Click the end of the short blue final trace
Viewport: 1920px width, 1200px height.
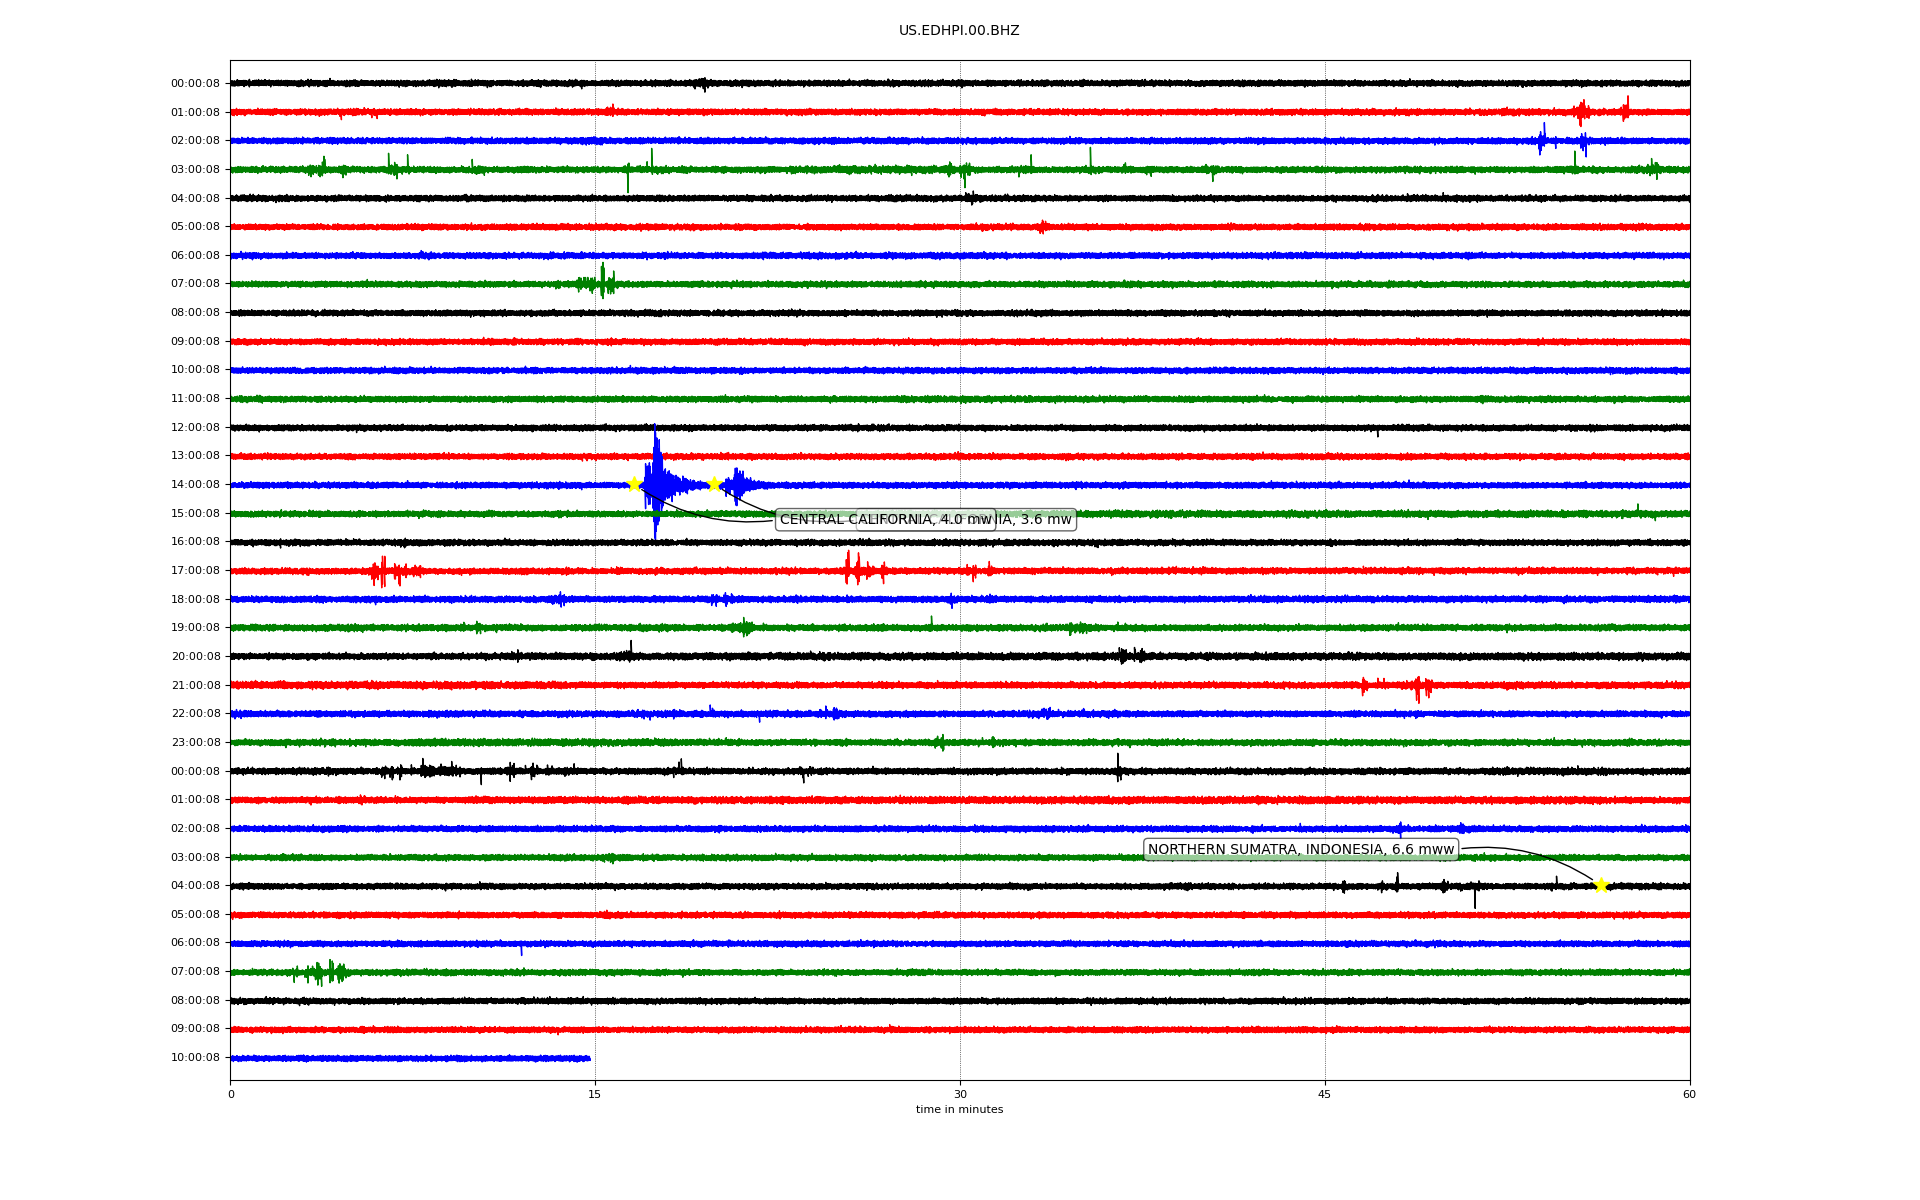click(589, 1058)
